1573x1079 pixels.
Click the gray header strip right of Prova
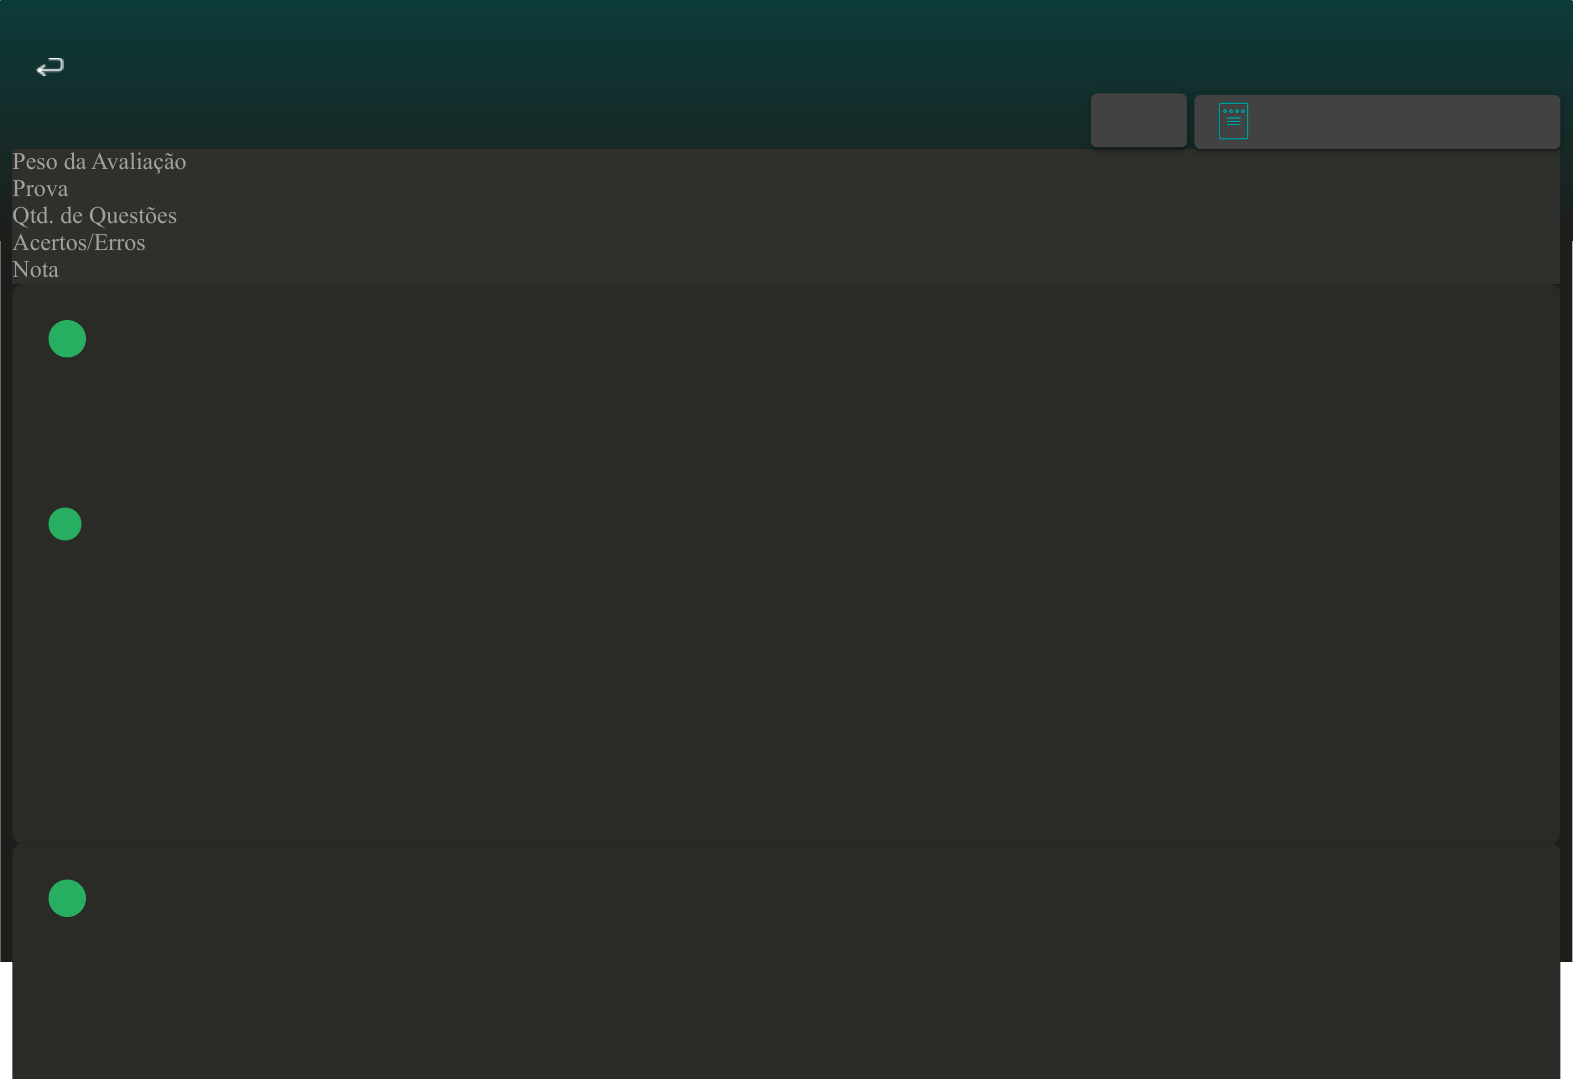click(814, 189)
